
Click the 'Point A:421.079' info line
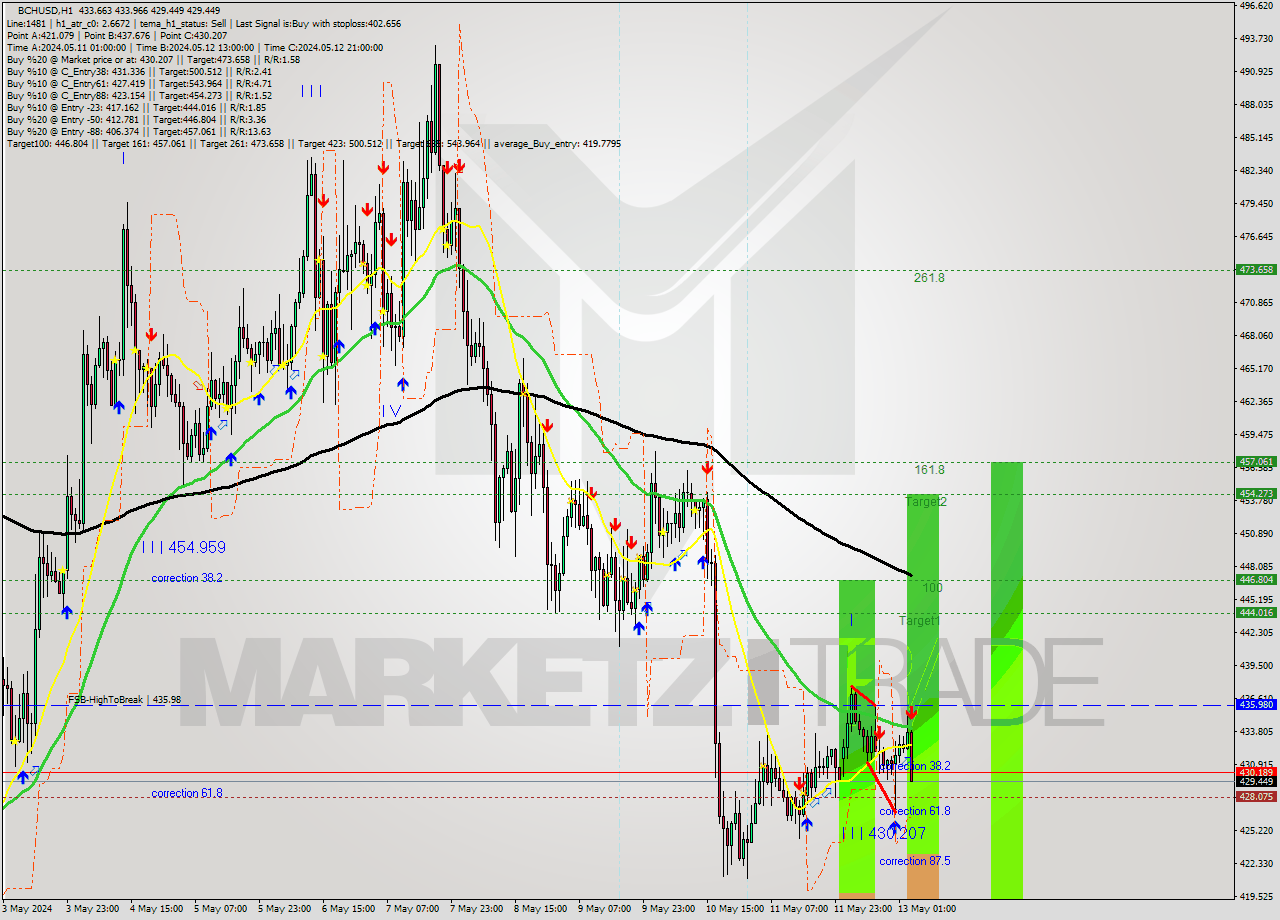click(40, 35)
